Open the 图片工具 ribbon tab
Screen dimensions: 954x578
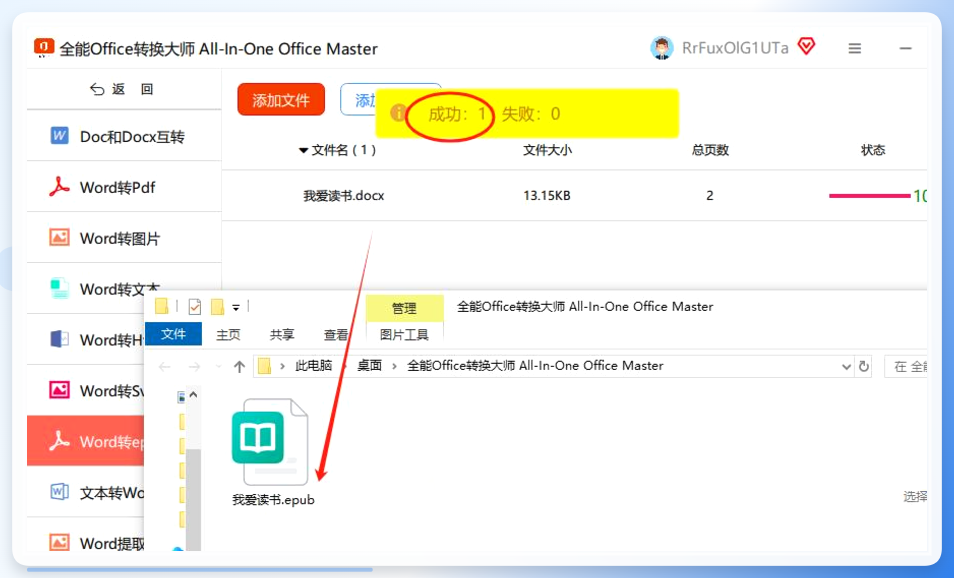point(404,335)
